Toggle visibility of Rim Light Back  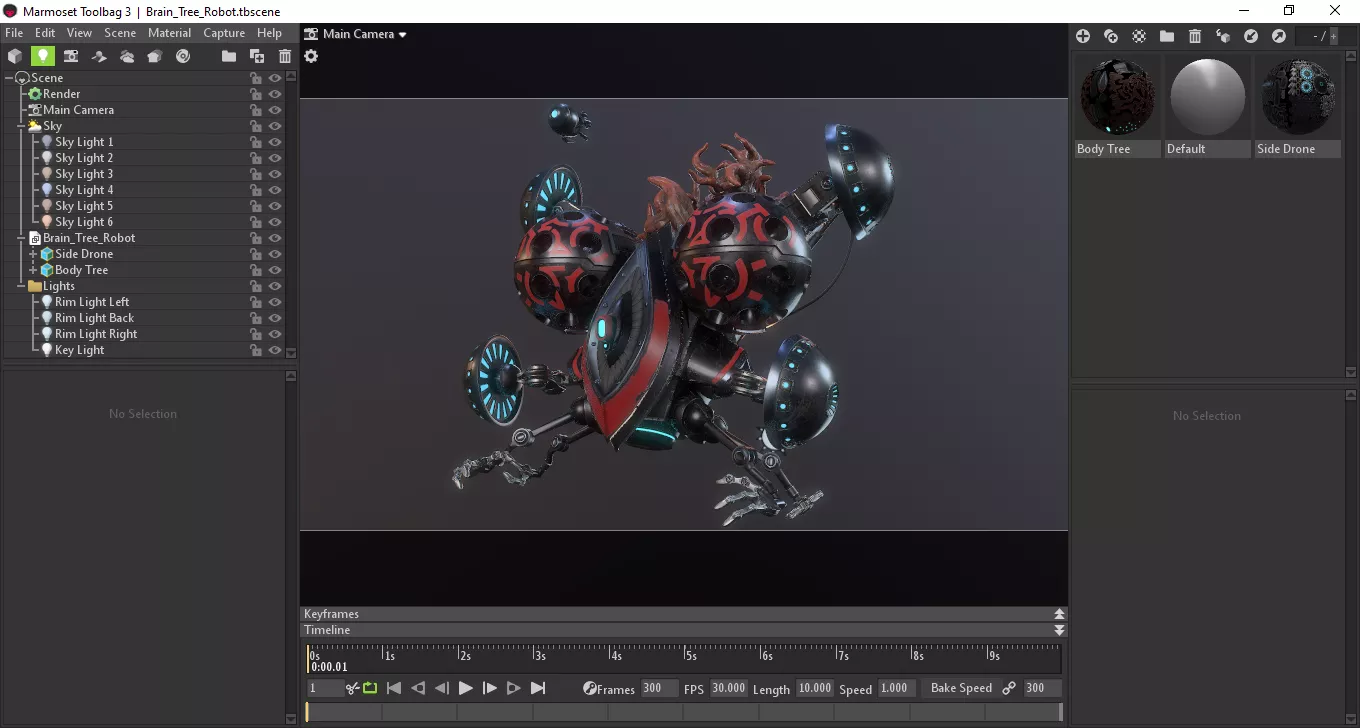(274, 318)
